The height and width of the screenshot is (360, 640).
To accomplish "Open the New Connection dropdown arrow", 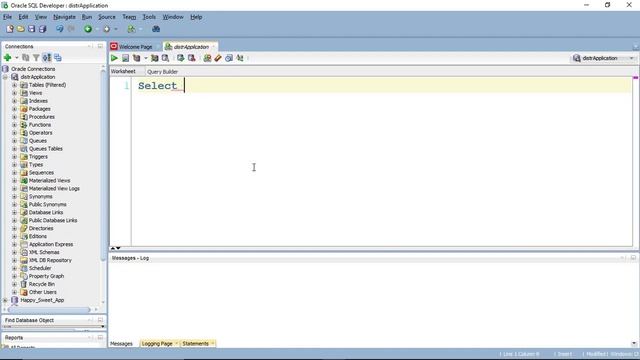I will [17, 58].
